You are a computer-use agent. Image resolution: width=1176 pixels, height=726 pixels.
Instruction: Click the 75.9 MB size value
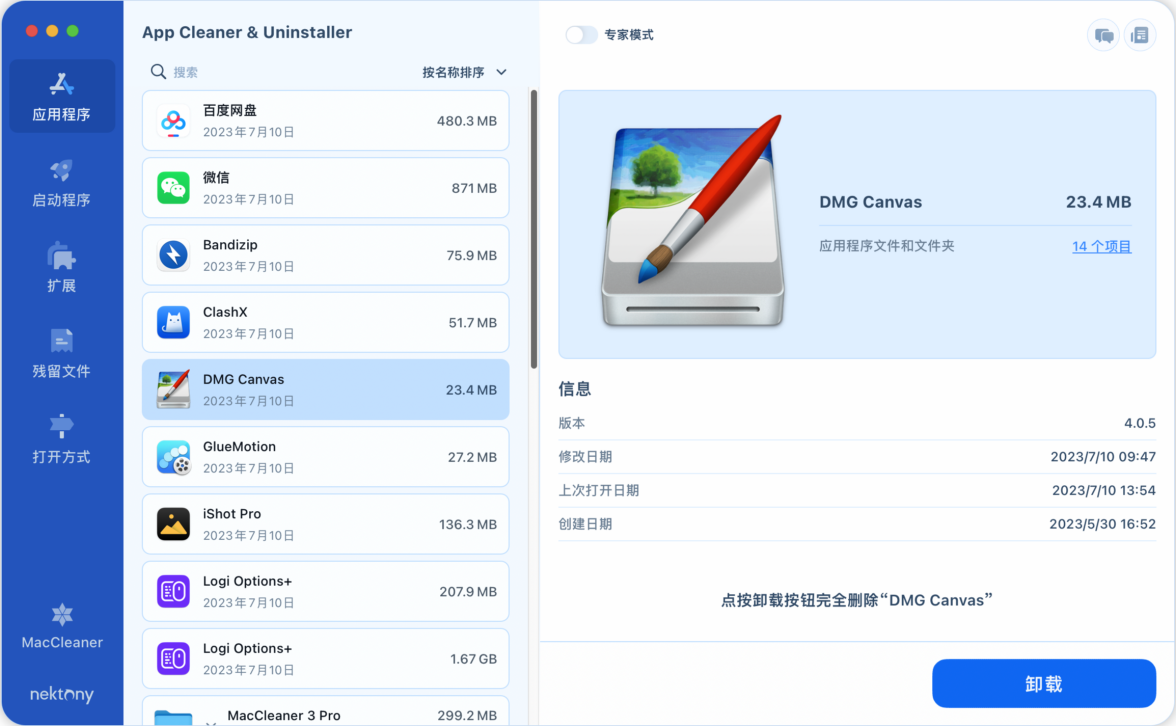pos(472,255)
